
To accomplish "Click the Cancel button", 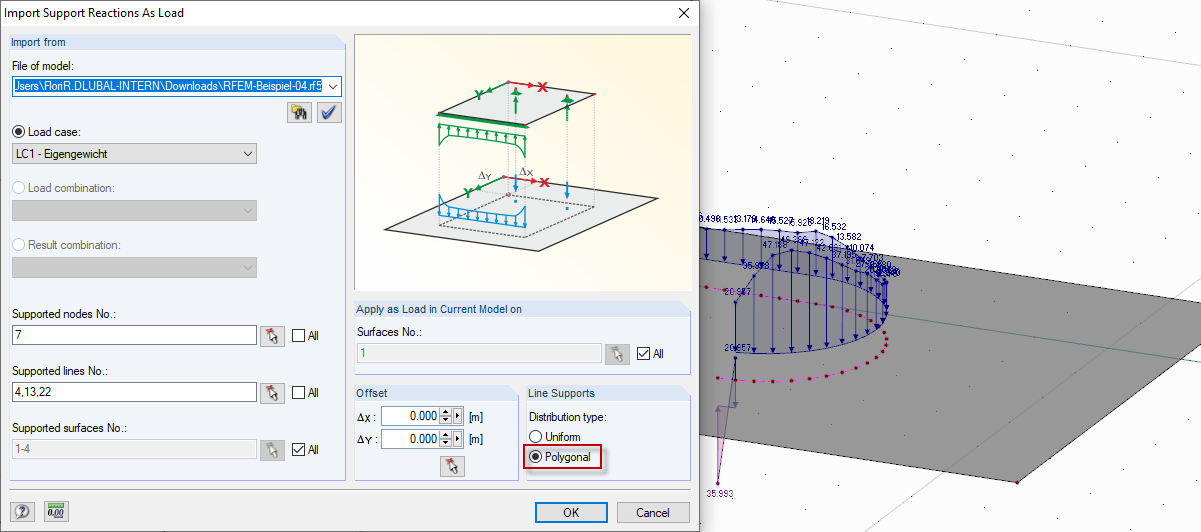I will click(x=652, y=512).
